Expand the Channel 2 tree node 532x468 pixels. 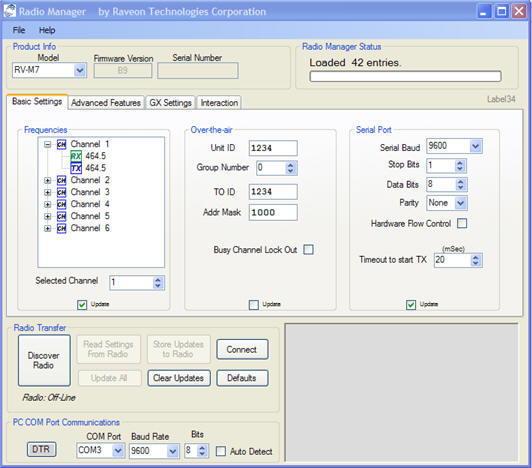click(48, 181)
